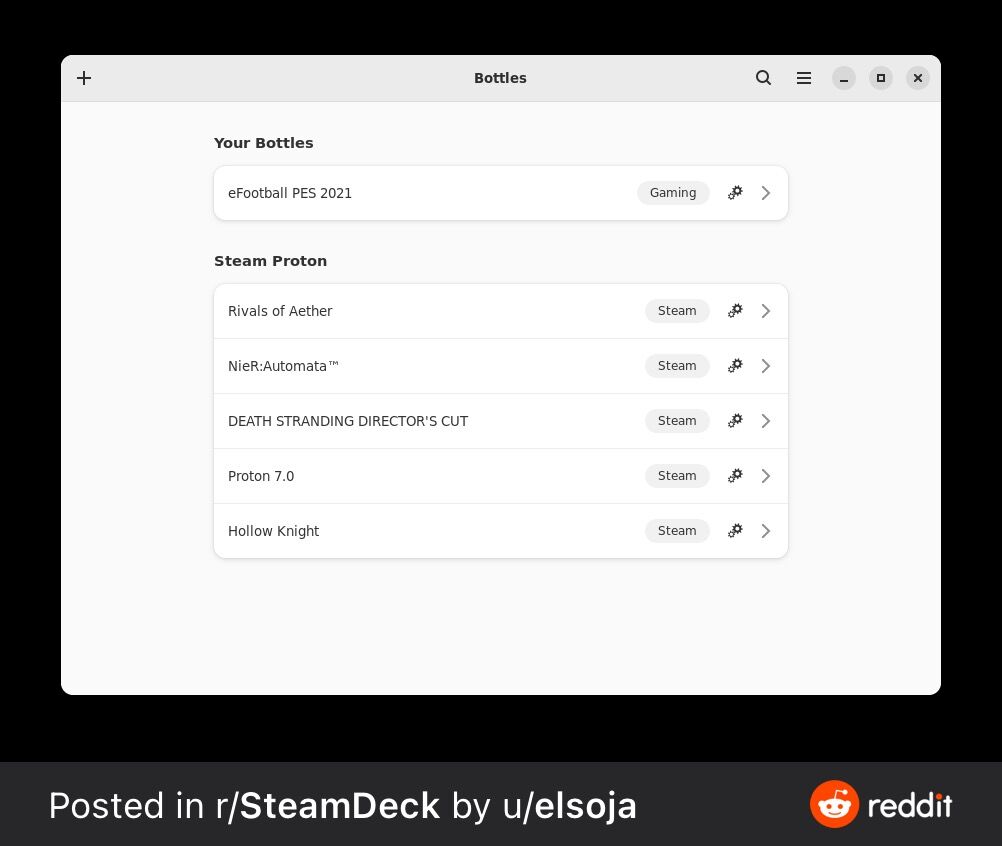
Task: Click the Gaming tag on eFootball PES 2021
Action: [673, 193]
